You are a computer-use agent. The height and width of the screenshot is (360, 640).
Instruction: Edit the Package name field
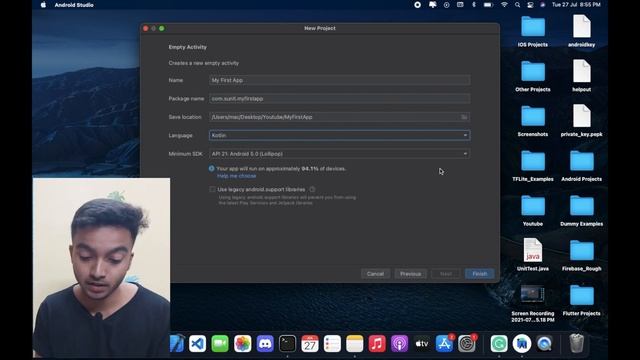click(x=340, y=99)
